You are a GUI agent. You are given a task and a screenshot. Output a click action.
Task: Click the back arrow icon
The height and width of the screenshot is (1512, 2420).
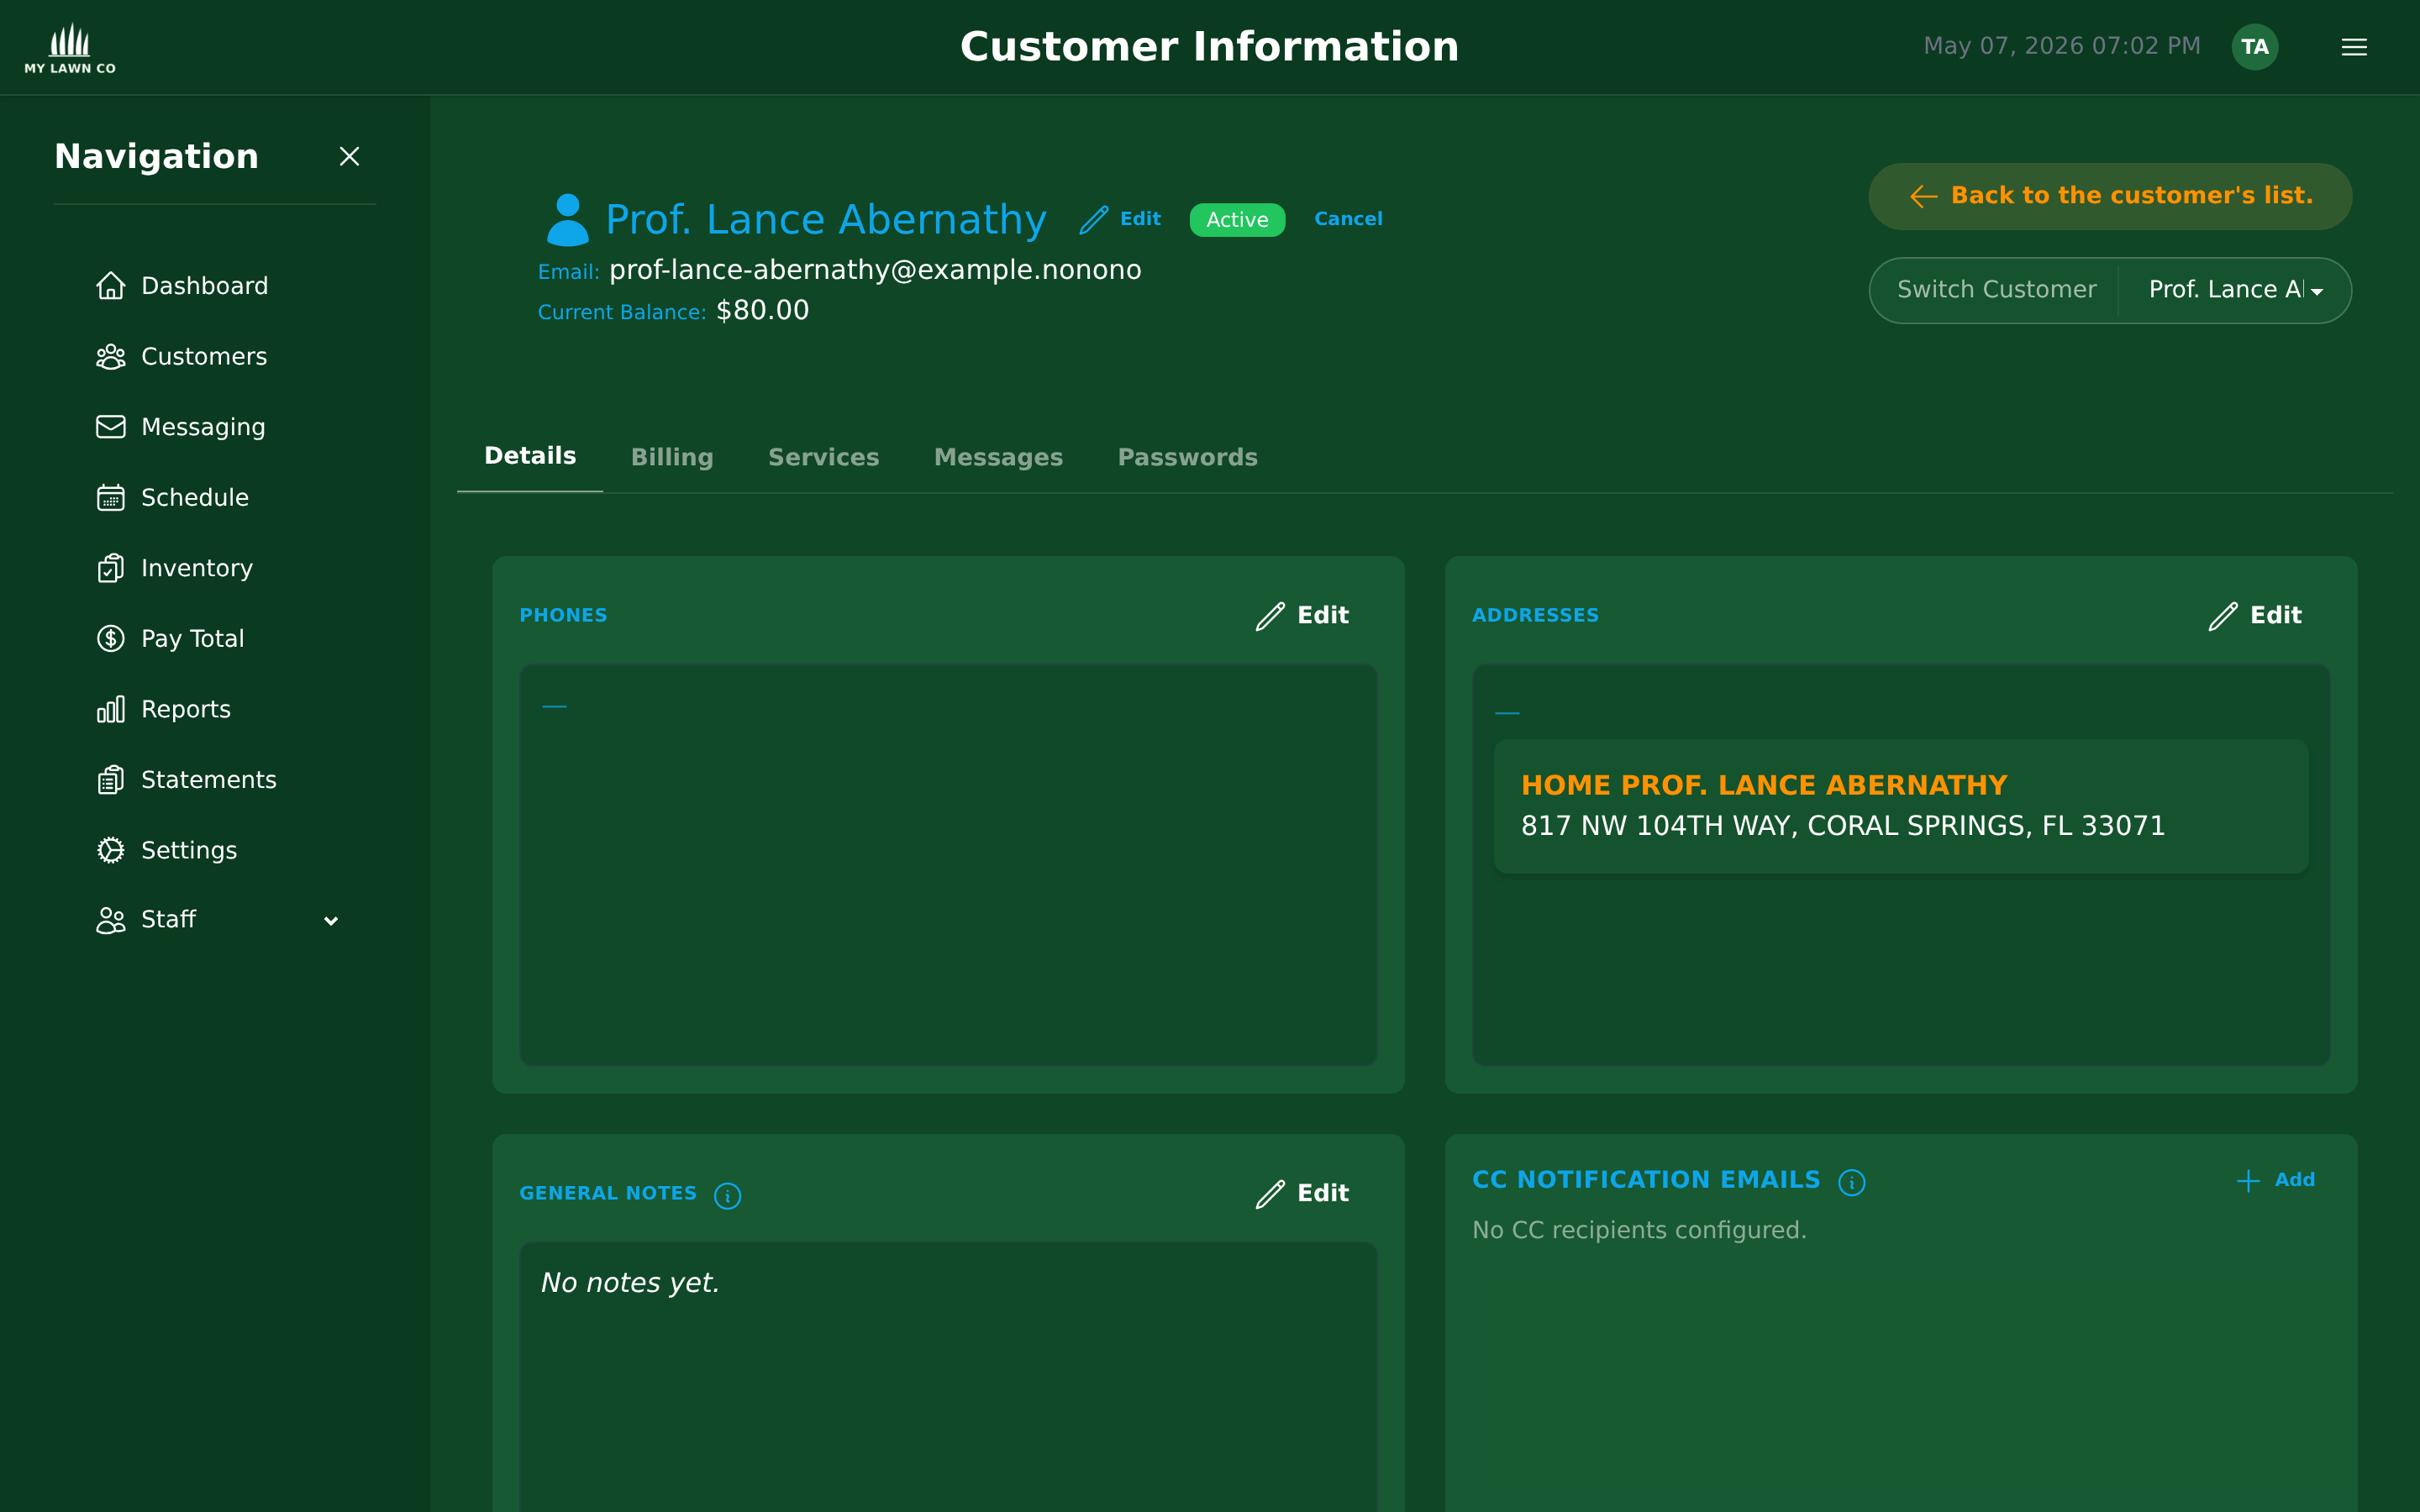coord(1923,196)
